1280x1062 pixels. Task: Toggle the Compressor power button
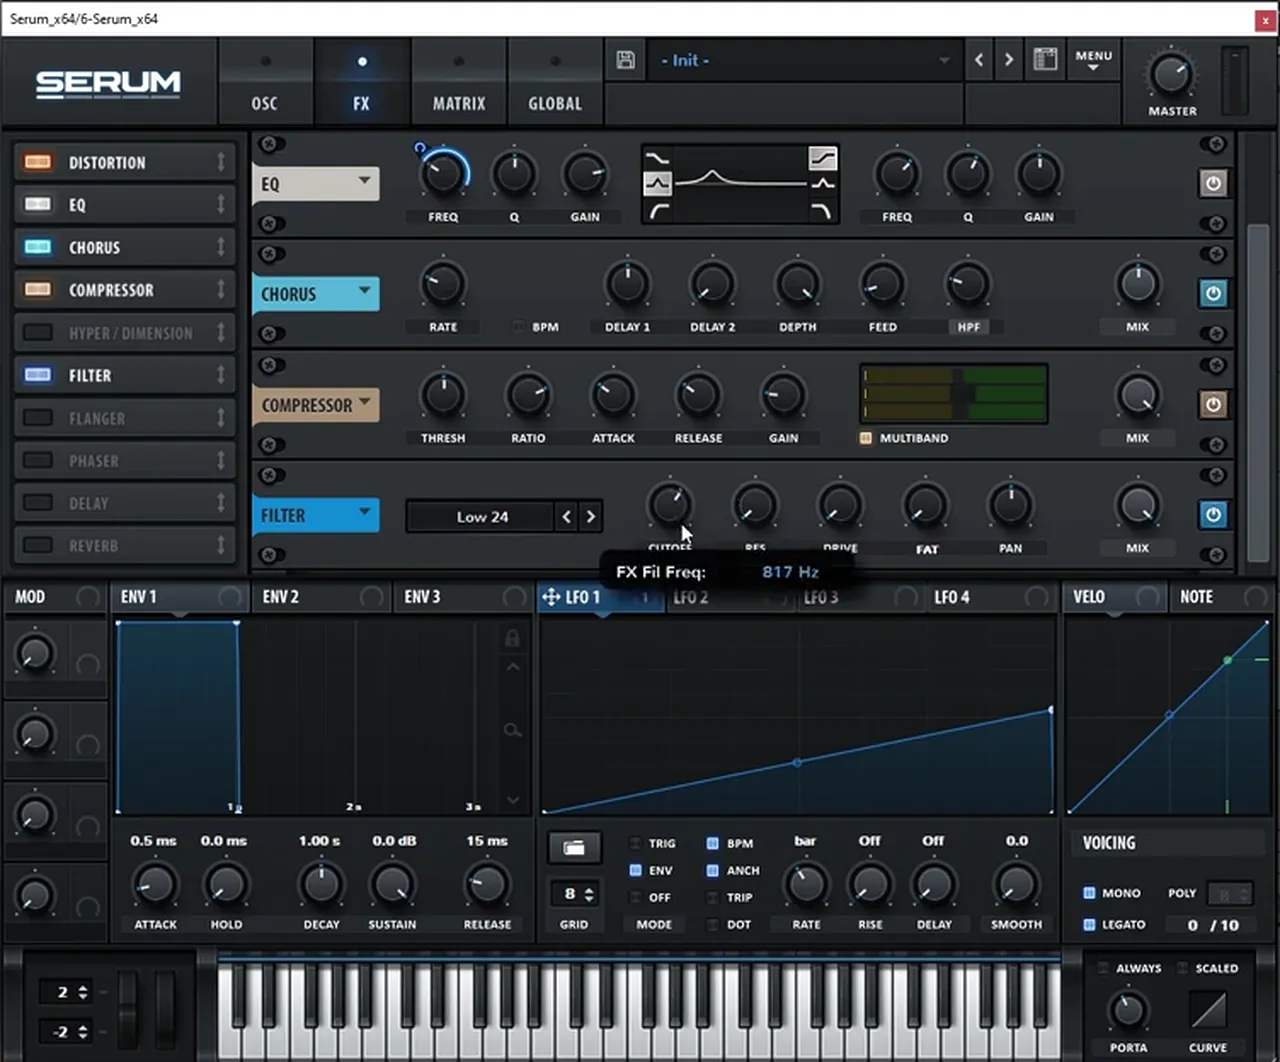point(1213,405)
